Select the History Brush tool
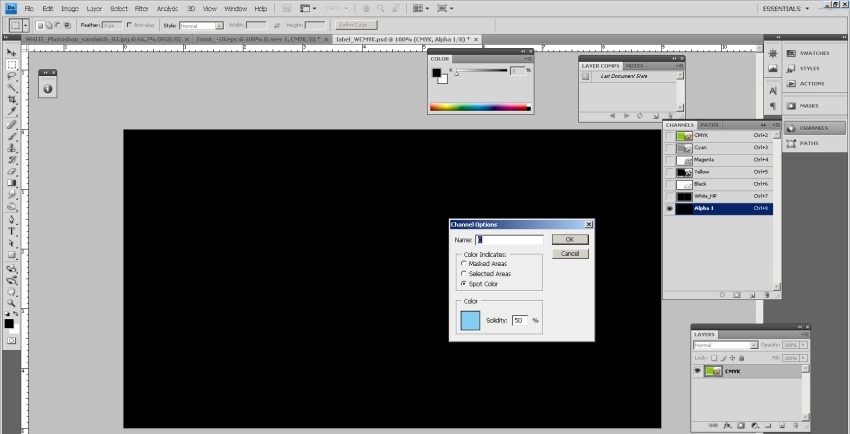The image size is (850, 434). 11,160
